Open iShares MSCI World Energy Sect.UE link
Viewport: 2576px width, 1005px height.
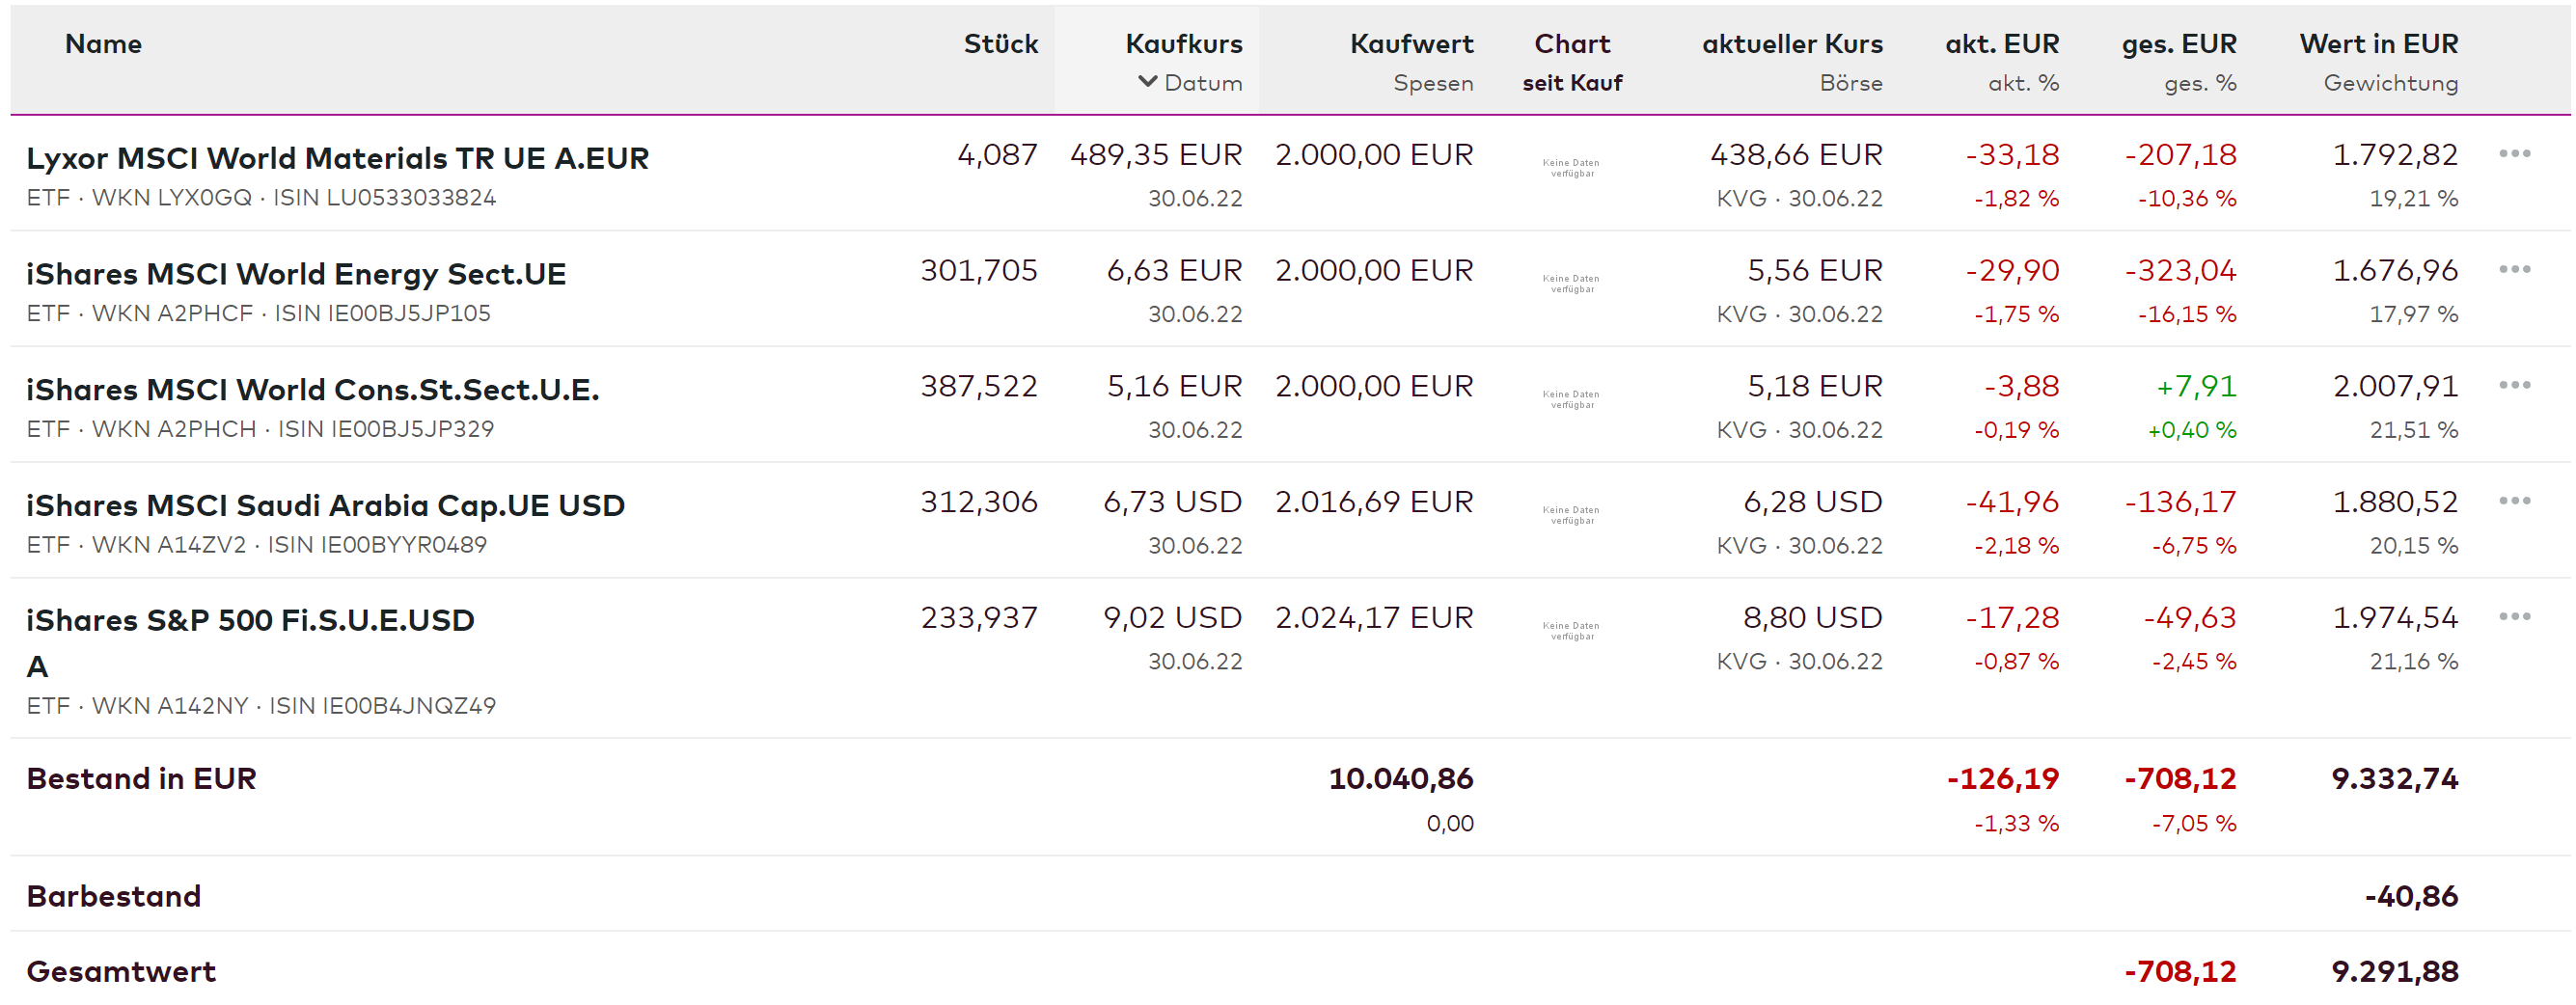296,274
